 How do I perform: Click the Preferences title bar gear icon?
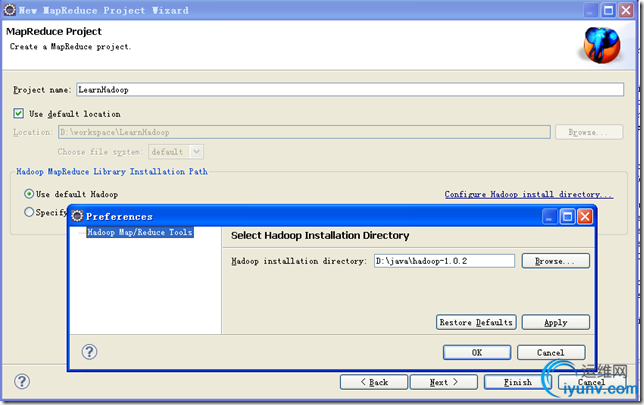pyautogui.click(x=77, y=216)
